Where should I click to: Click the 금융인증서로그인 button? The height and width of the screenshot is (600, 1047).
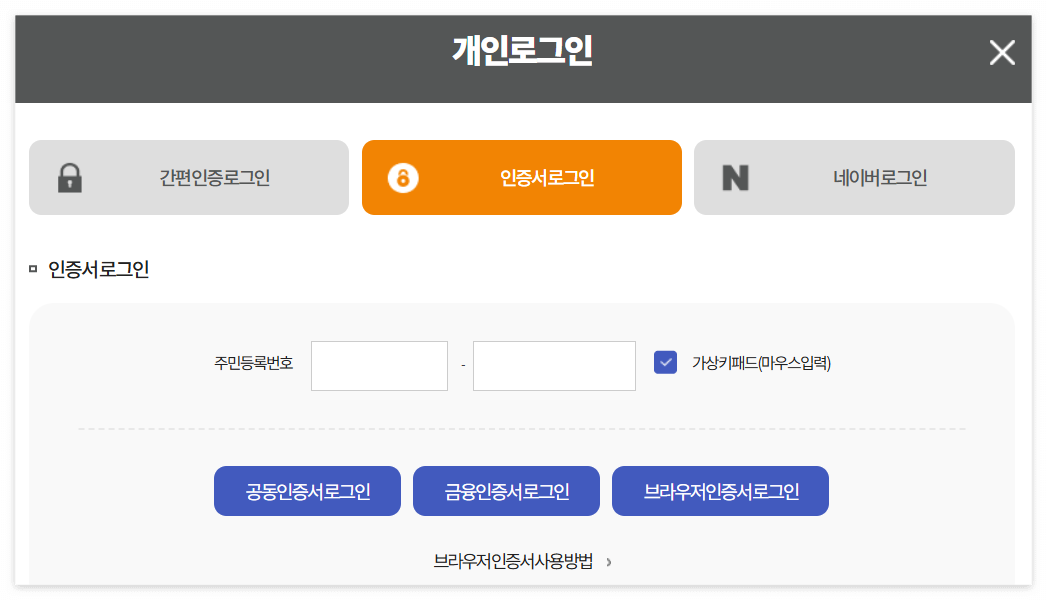(506, 490)
